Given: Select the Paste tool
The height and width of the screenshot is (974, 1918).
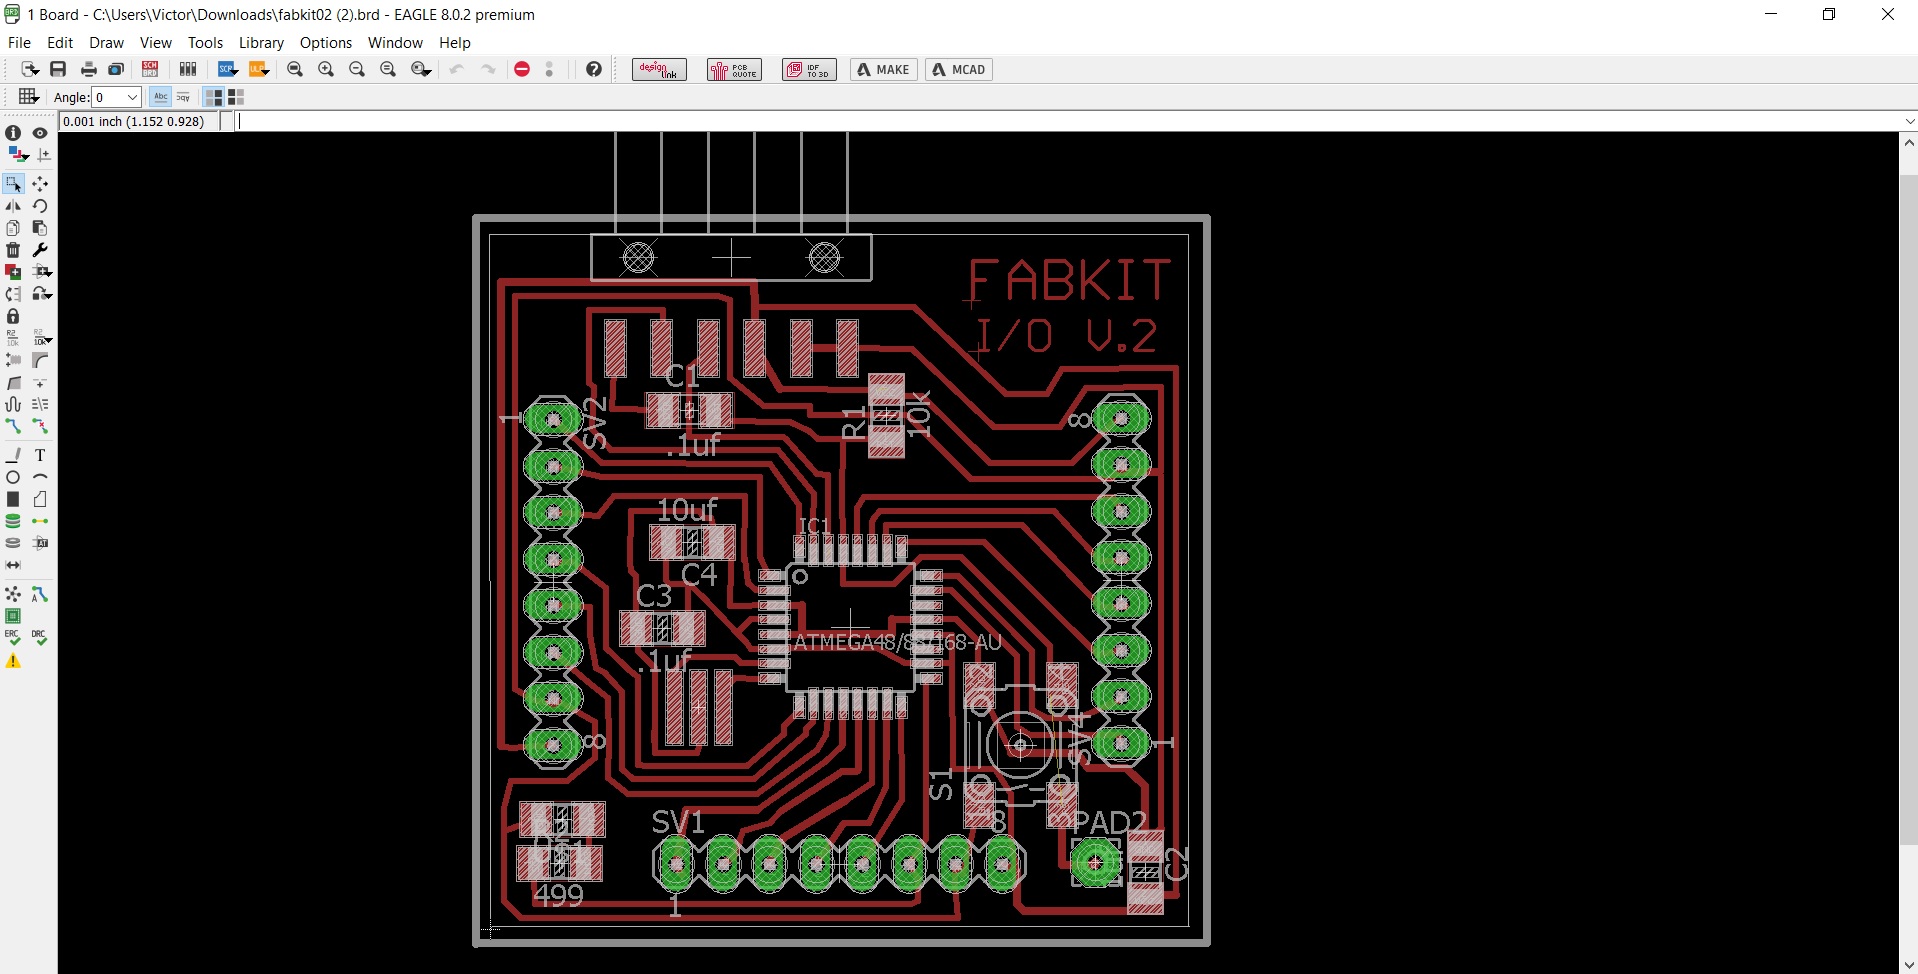Looking at the screenshot, I should (x=40, y=228).
